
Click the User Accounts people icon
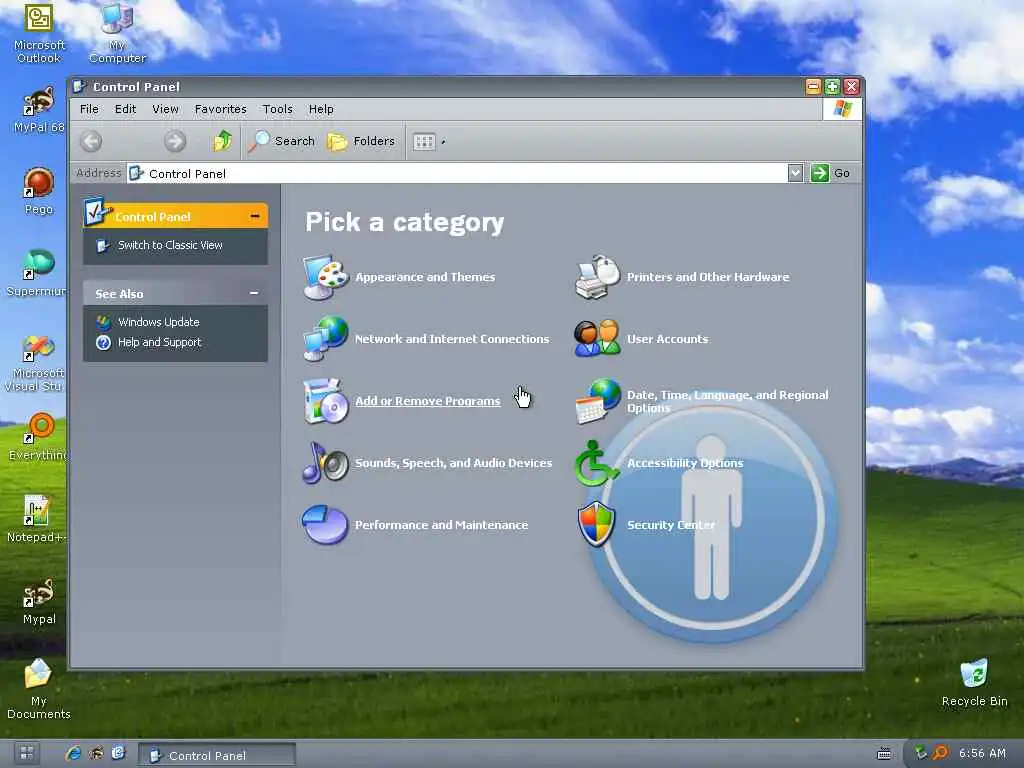pos(598,338)
